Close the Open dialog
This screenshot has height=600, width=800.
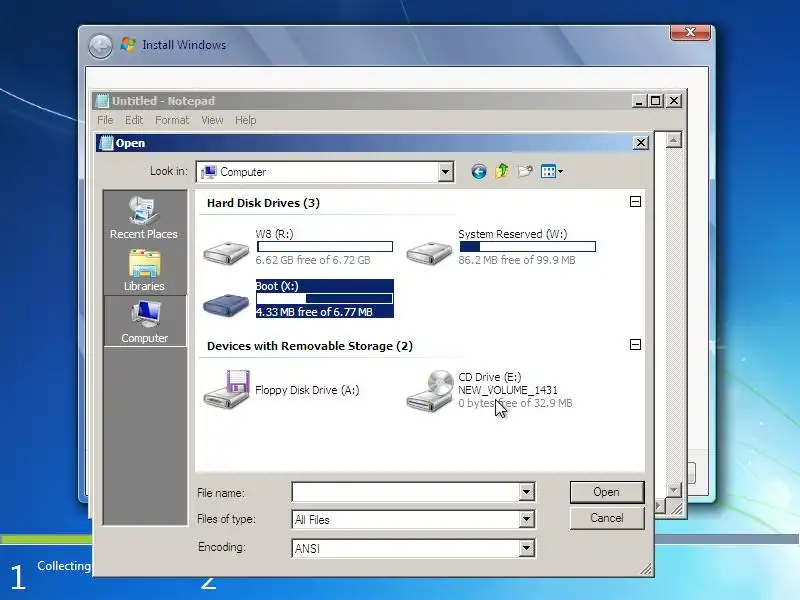tap(640, 143)
